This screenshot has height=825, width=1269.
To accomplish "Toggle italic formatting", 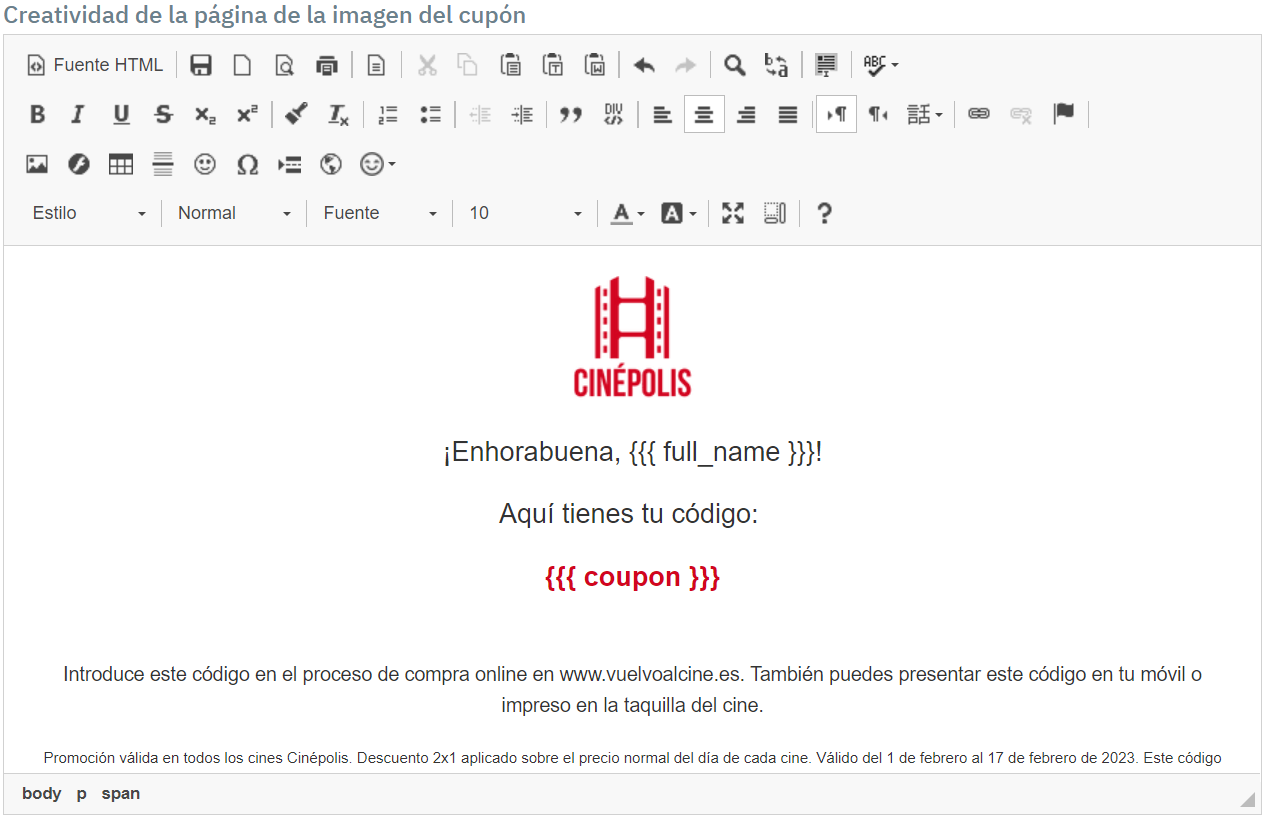I will (x=79, y=114).
